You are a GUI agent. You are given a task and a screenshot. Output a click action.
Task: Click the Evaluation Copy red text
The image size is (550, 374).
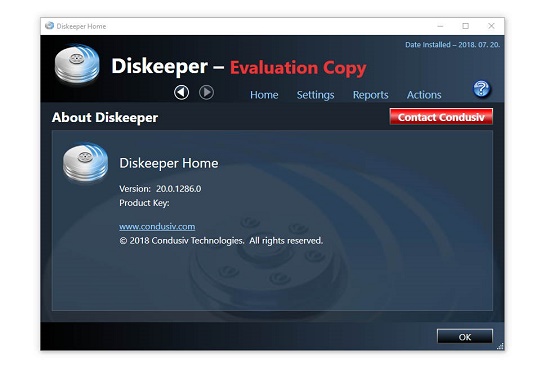click(x=298, y=68)
